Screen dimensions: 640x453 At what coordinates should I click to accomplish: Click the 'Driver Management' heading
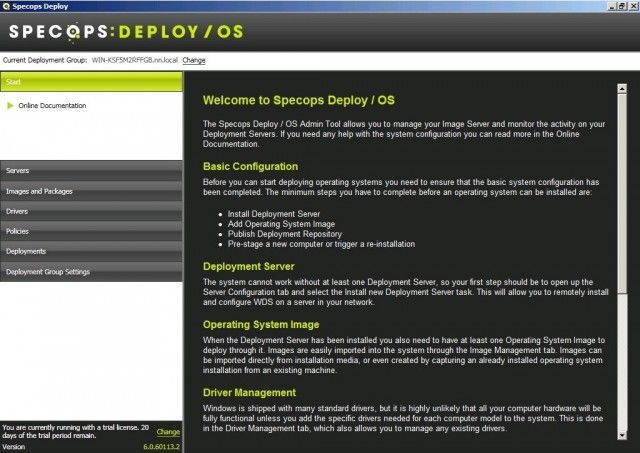pyautogui.click(x=249, y=393)
